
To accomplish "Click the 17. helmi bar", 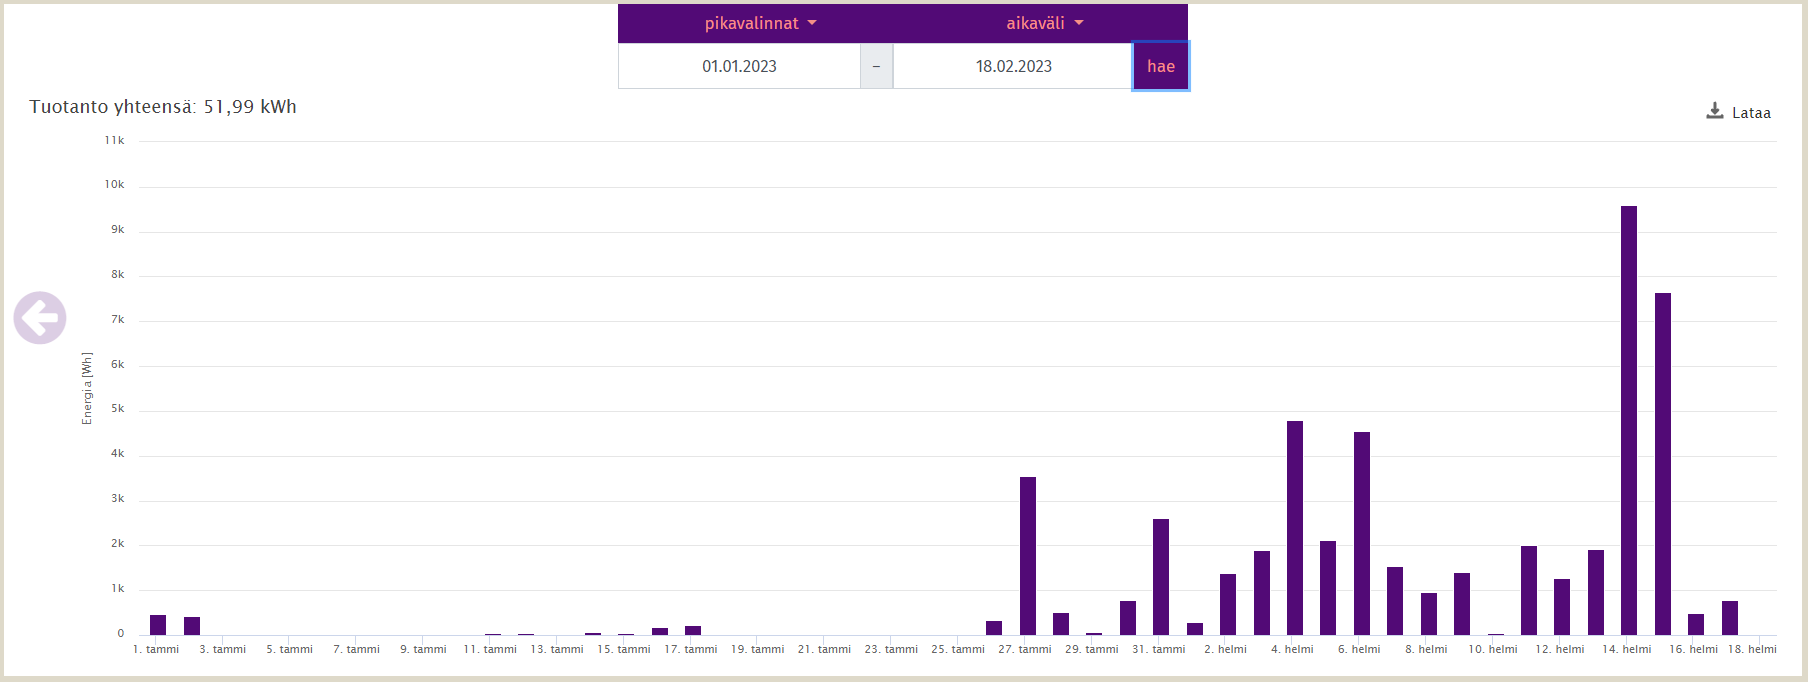I will [x=1729, y=618].
